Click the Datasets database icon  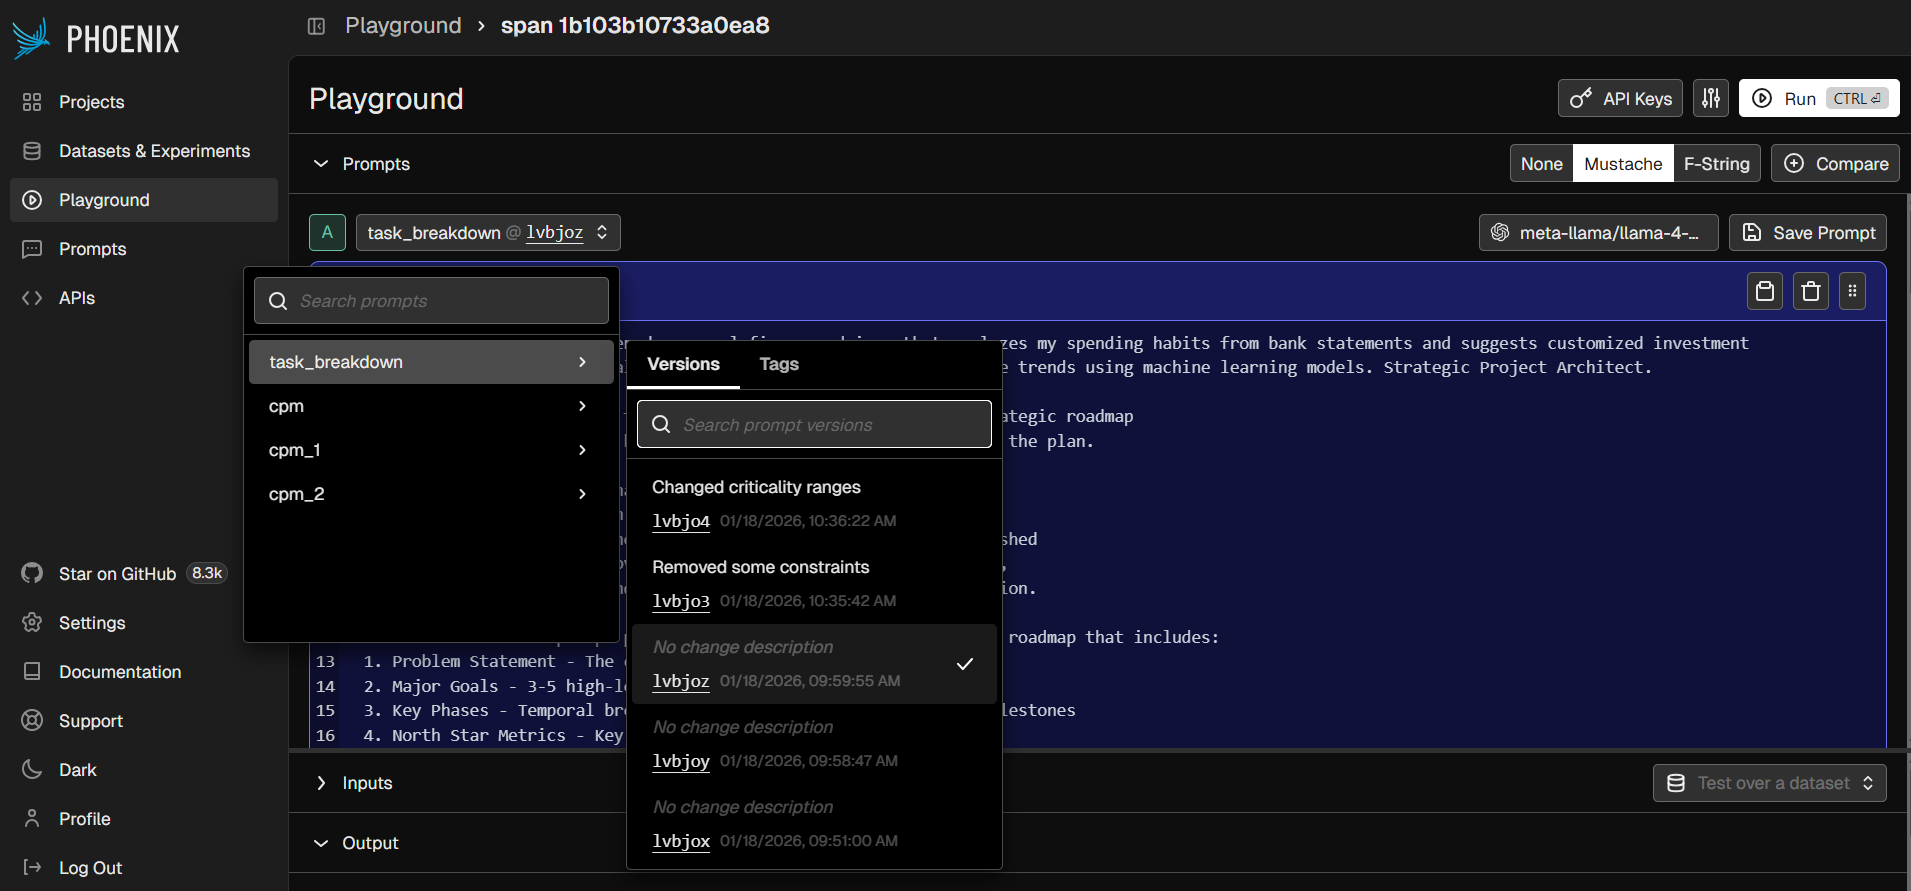click(32, 151)
